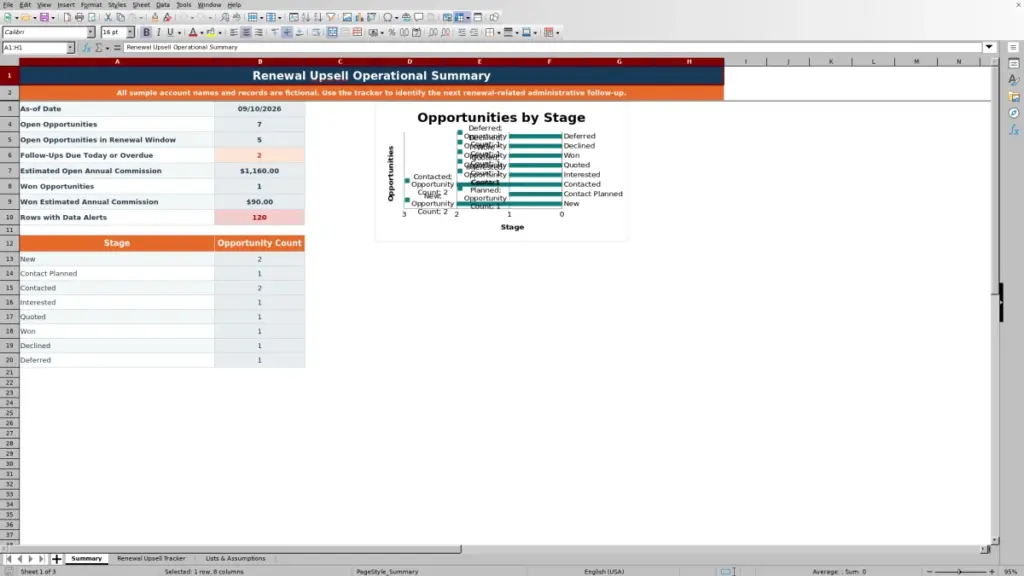Toggle Center Horizontally alignment

click(x=246, y=32)
